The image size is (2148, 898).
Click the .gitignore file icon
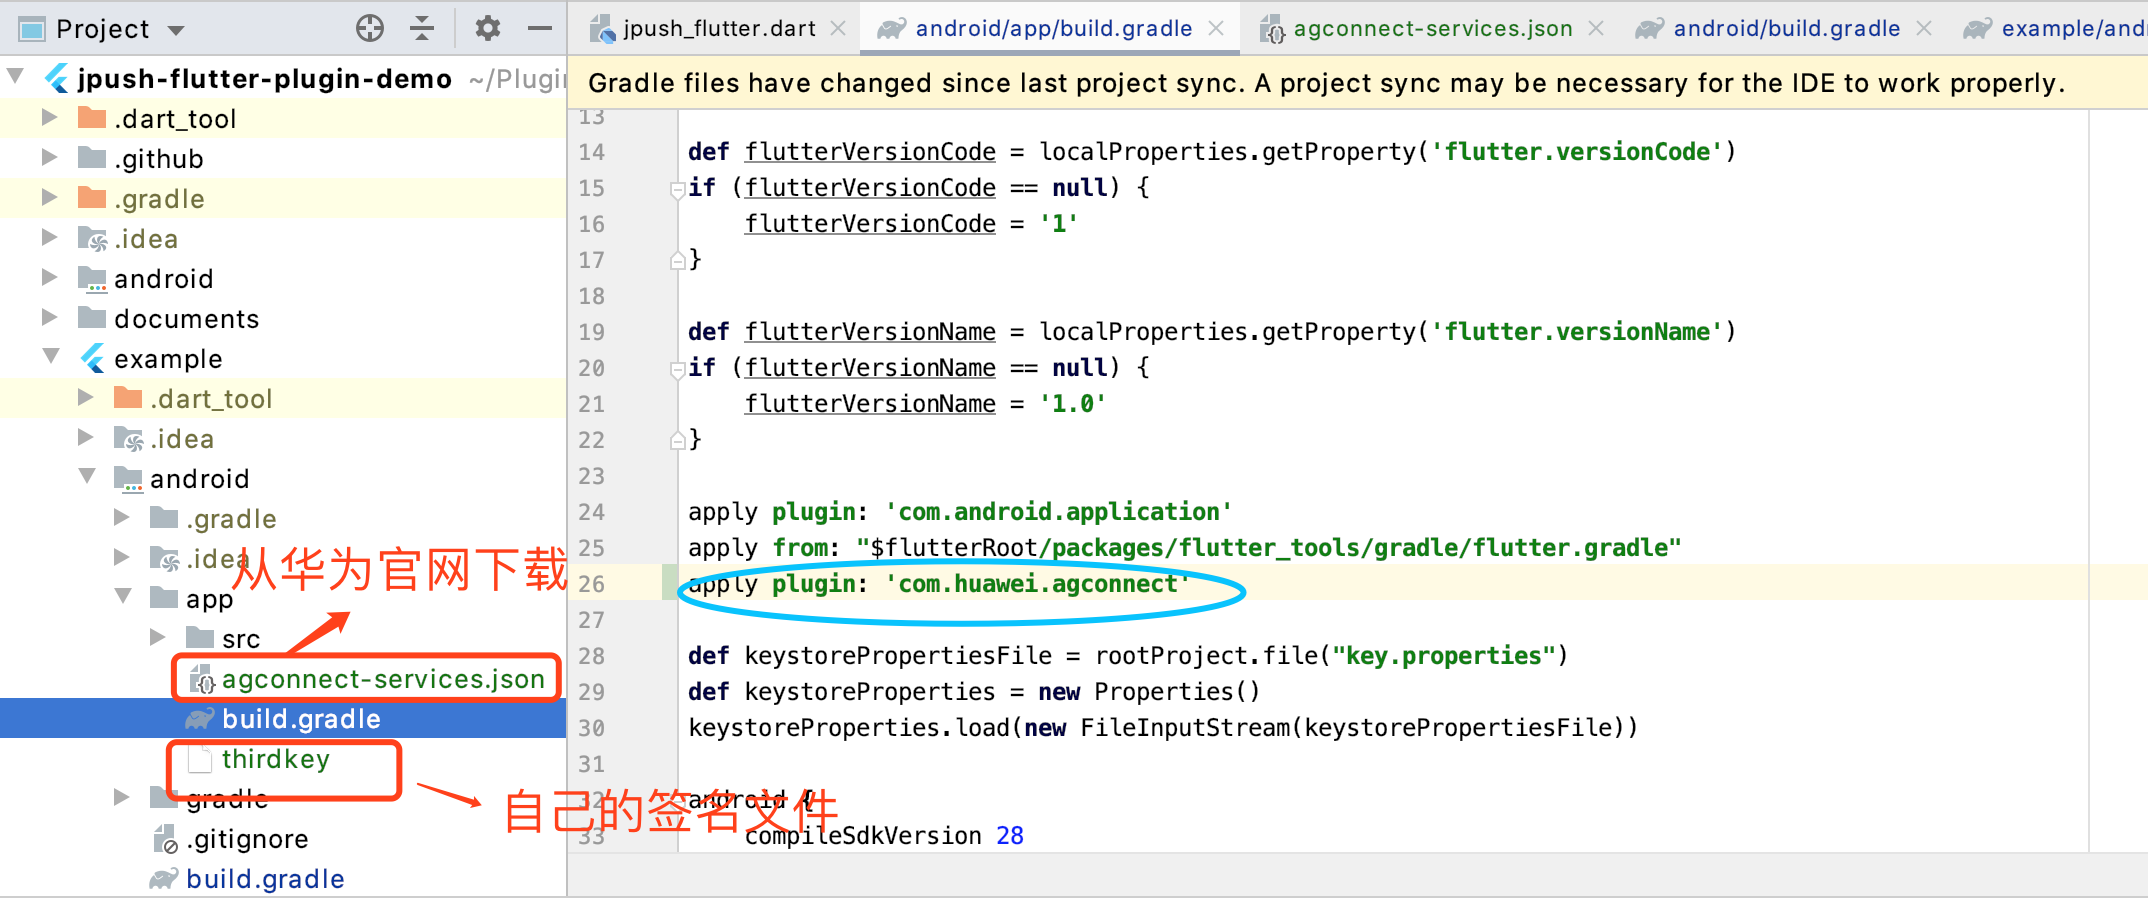[x=165, y=839]
